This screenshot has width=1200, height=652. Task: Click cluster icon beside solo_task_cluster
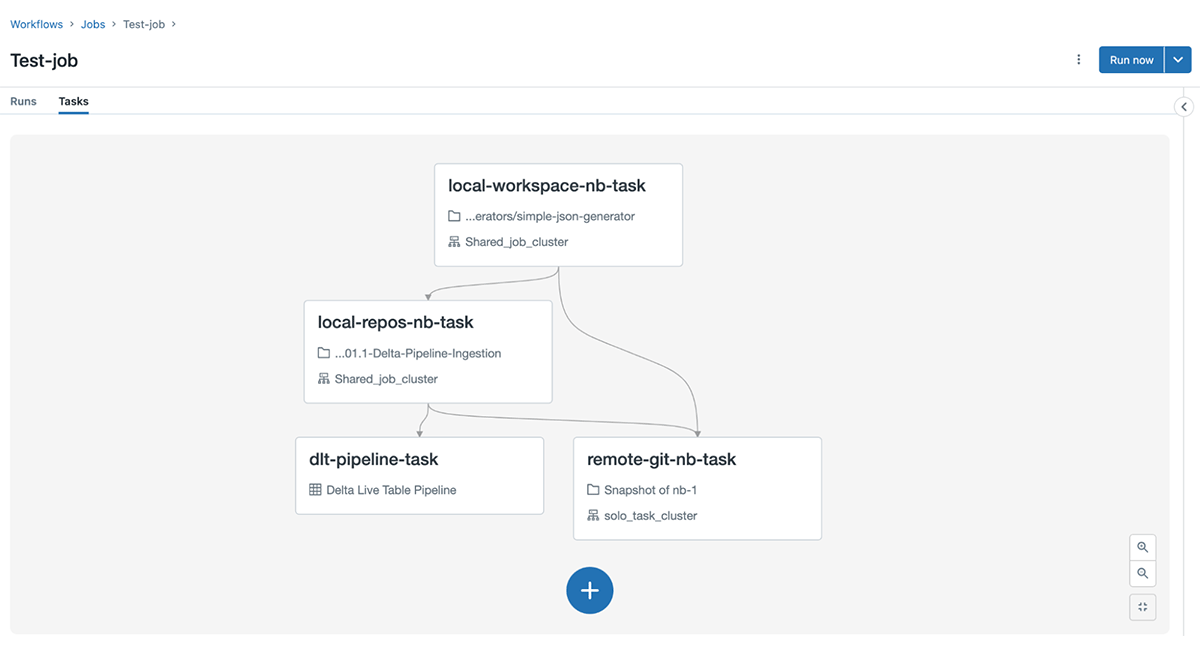593,516
